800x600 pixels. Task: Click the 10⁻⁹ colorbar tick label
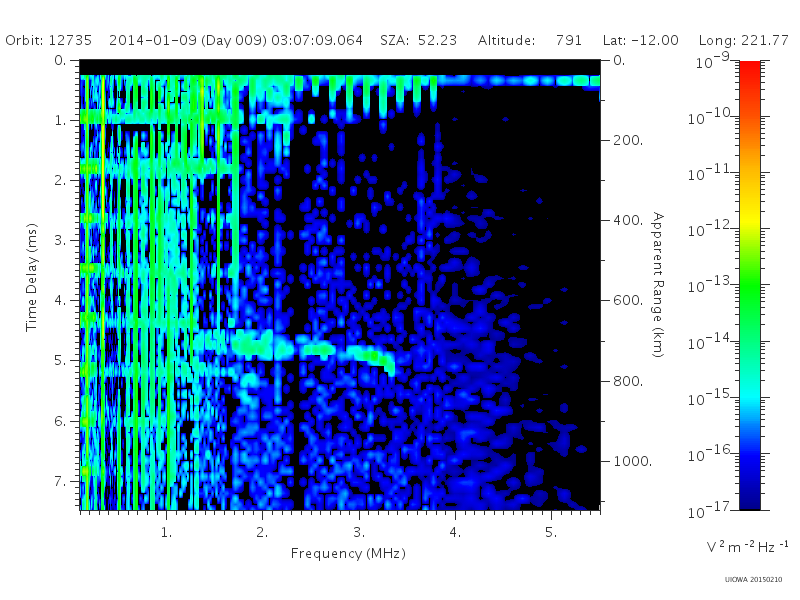coord(713,61)
